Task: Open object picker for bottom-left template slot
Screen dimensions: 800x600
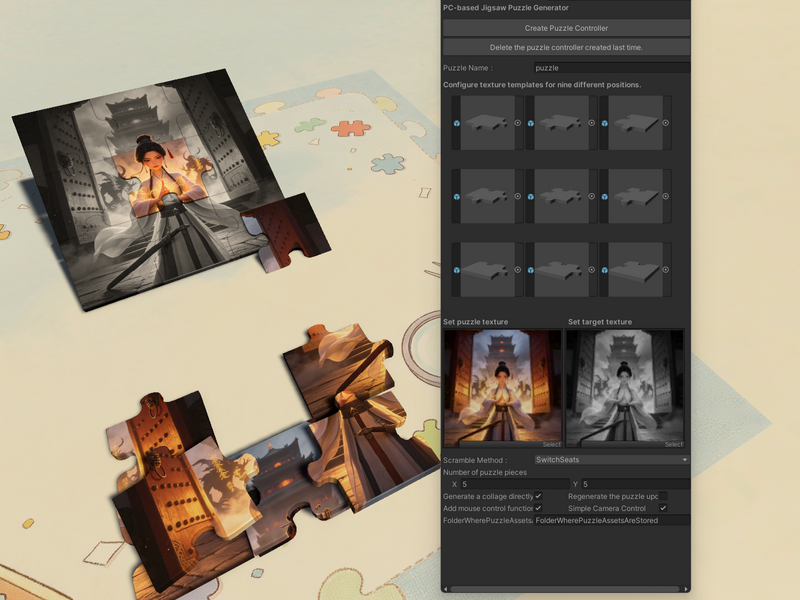Action: 518,270
